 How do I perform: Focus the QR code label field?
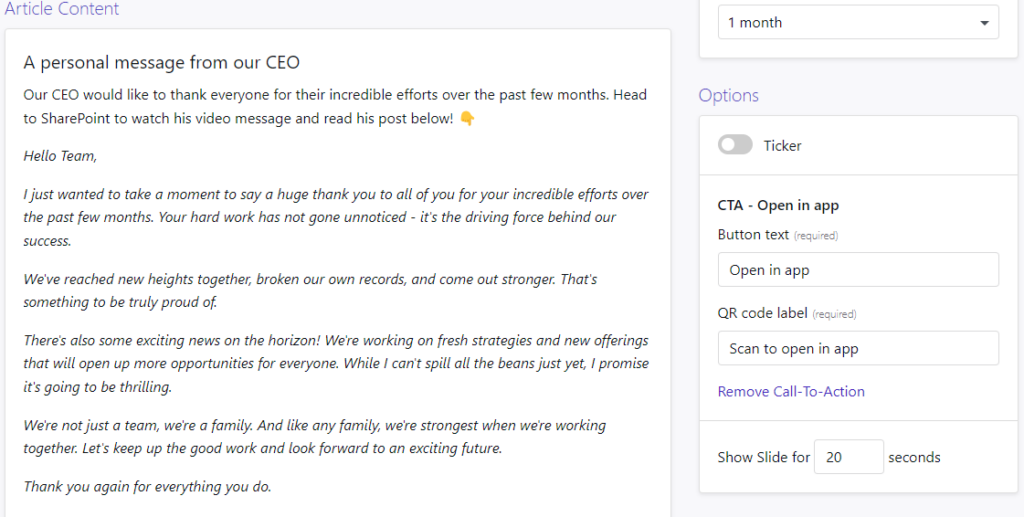point(858,348)
